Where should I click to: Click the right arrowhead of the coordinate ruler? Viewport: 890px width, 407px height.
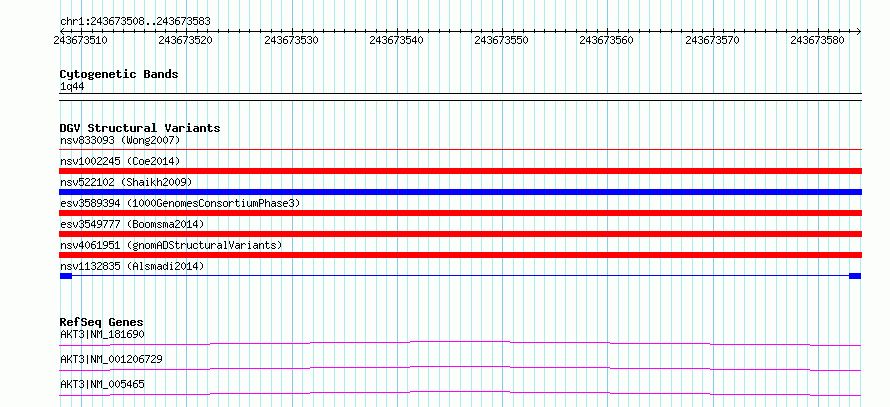859,31
